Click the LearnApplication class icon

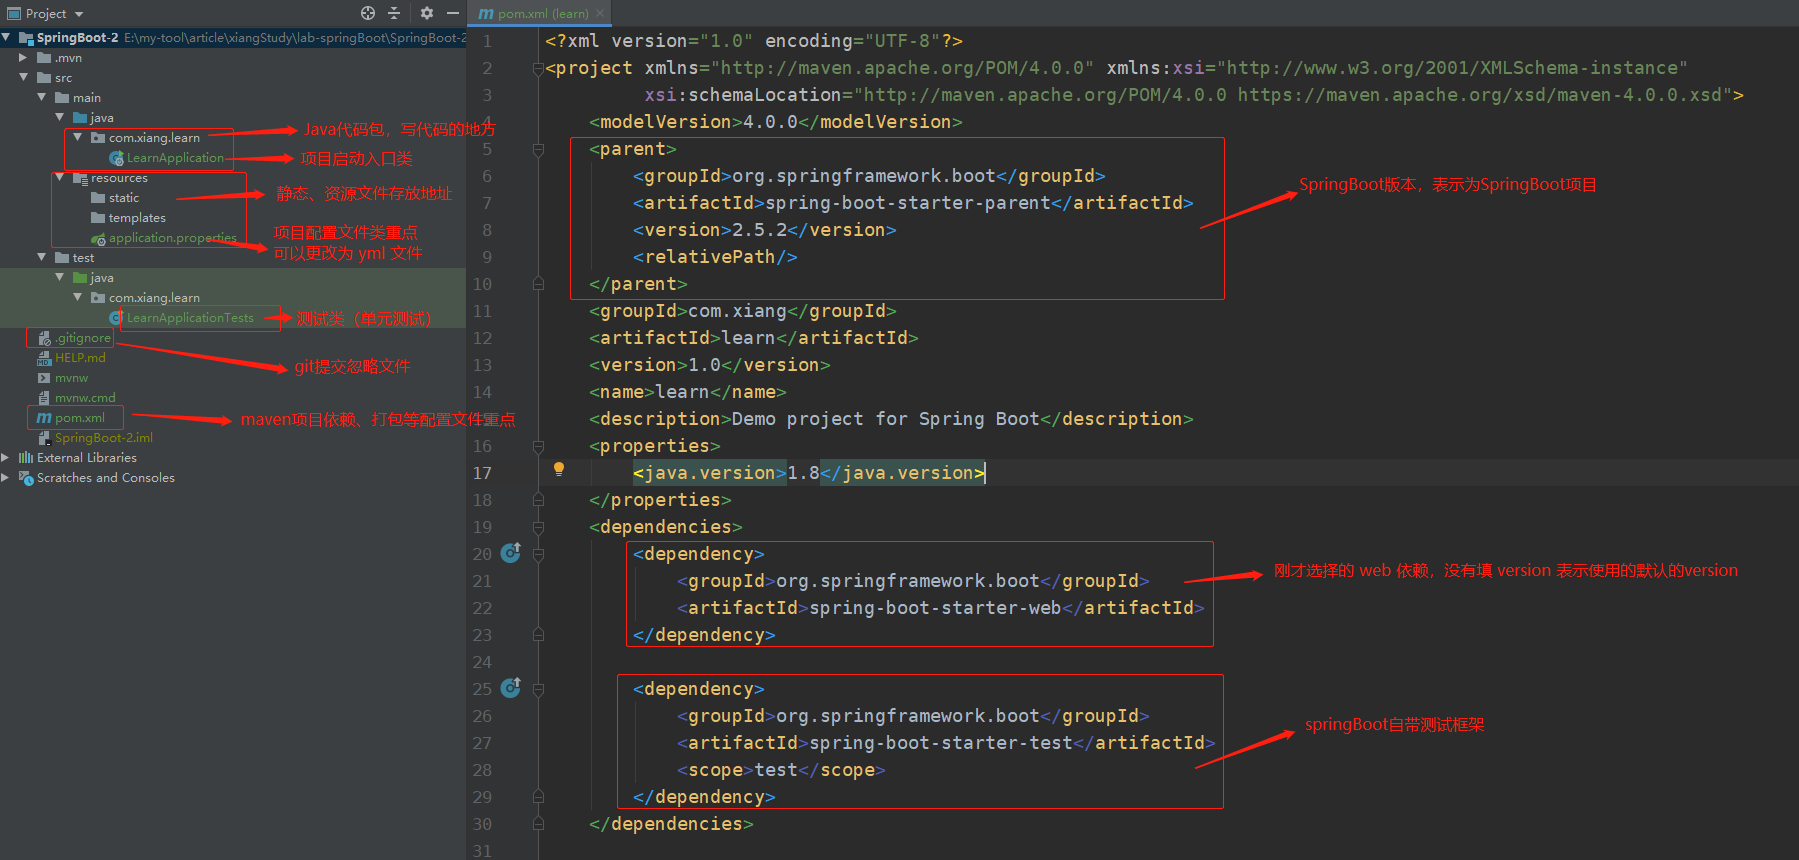pos(117,158)
